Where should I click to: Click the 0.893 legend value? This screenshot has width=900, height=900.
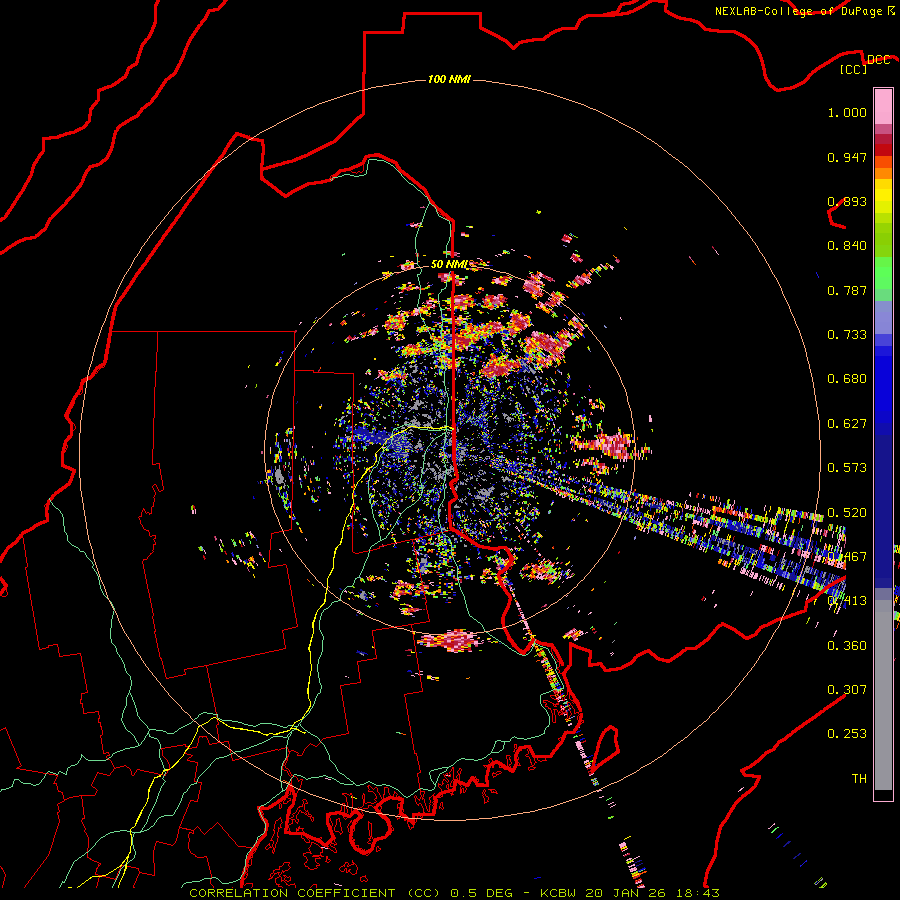pyautogui.click(x=847, y=201)
